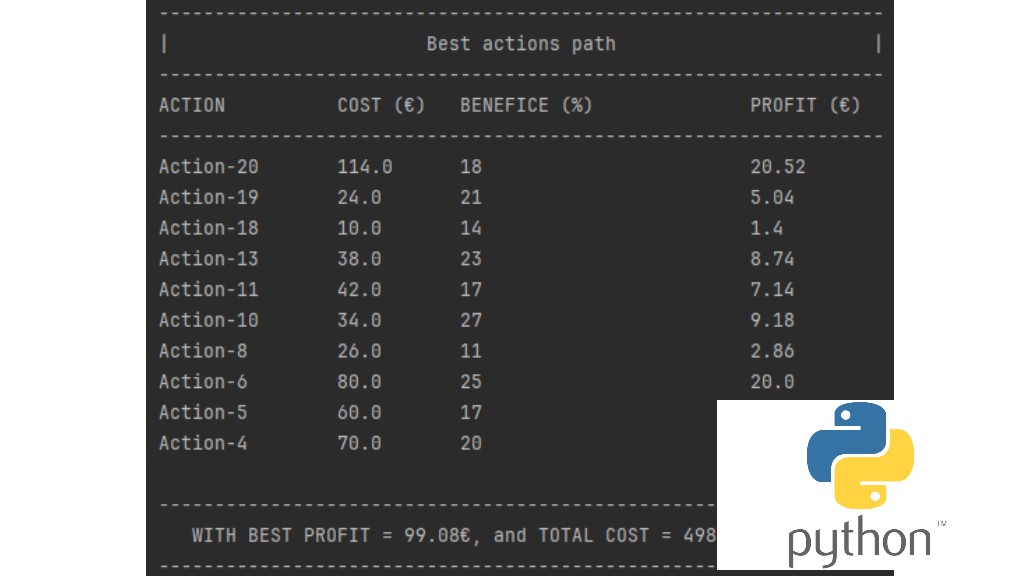Click the Python snake logo

point(860,453)
